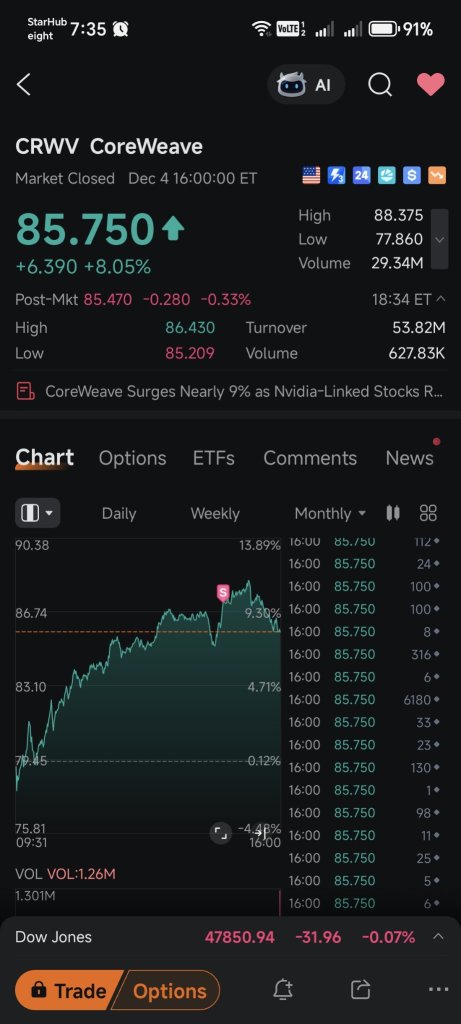Image resolution: width=461 pixels, height=1024 pixels.
Task: Tap the orange Trade button
Action: pyautogui.click(x=69, y=991)
